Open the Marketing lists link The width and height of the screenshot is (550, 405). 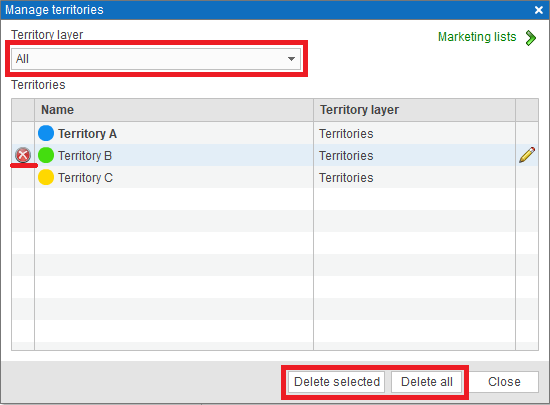click(x=477, y=37)
